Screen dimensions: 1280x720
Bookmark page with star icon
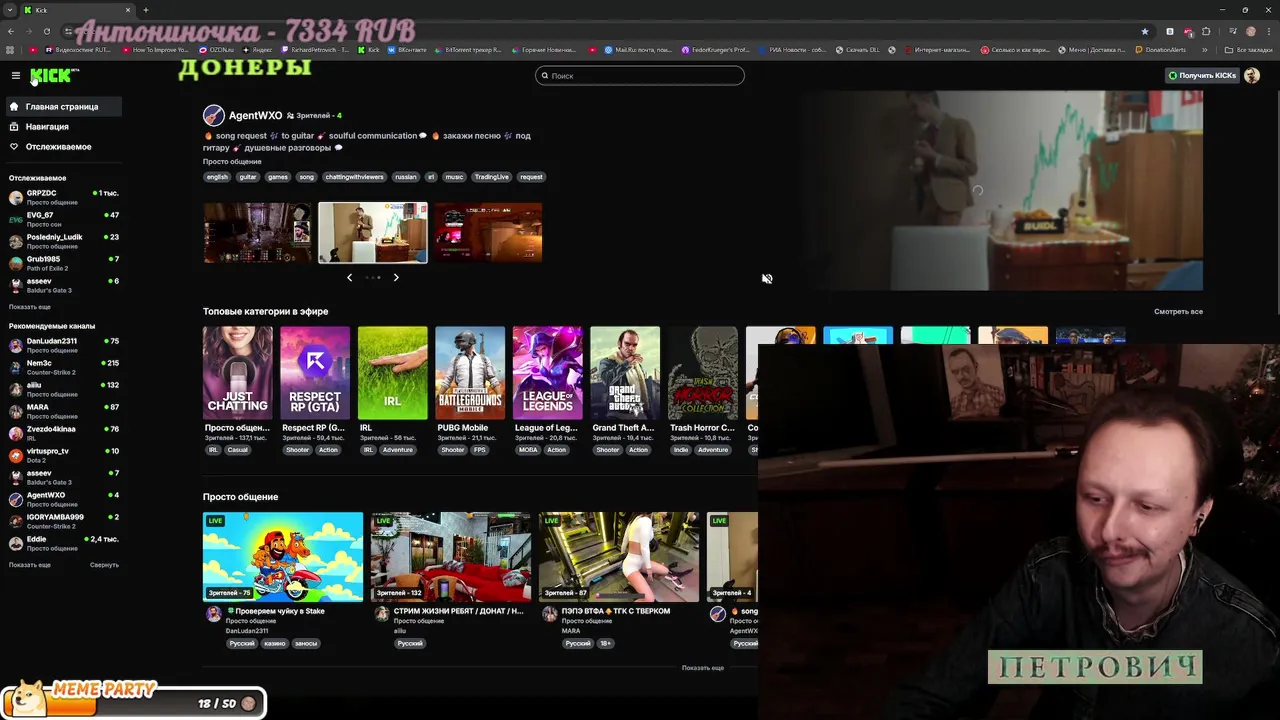[x=1144, y=31]
